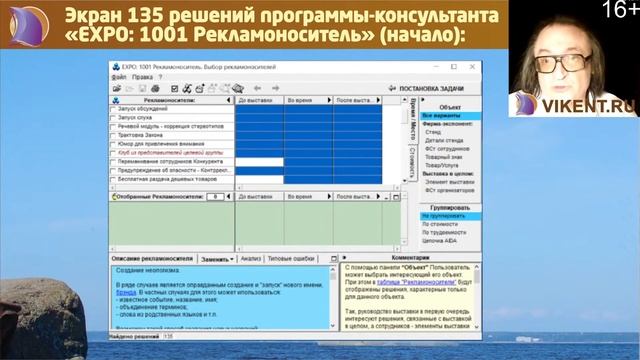The image size is (640, 360).
Task: Tick the red Клуб из представителей checkbox
Action: [x=113, y=153]
